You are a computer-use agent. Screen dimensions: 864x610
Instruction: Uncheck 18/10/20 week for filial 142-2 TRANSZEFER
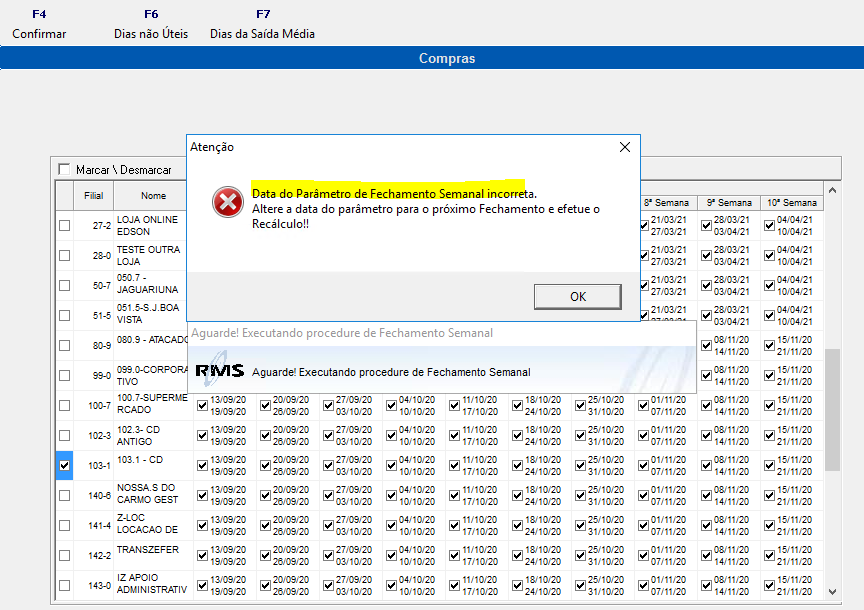click(517, 555)
